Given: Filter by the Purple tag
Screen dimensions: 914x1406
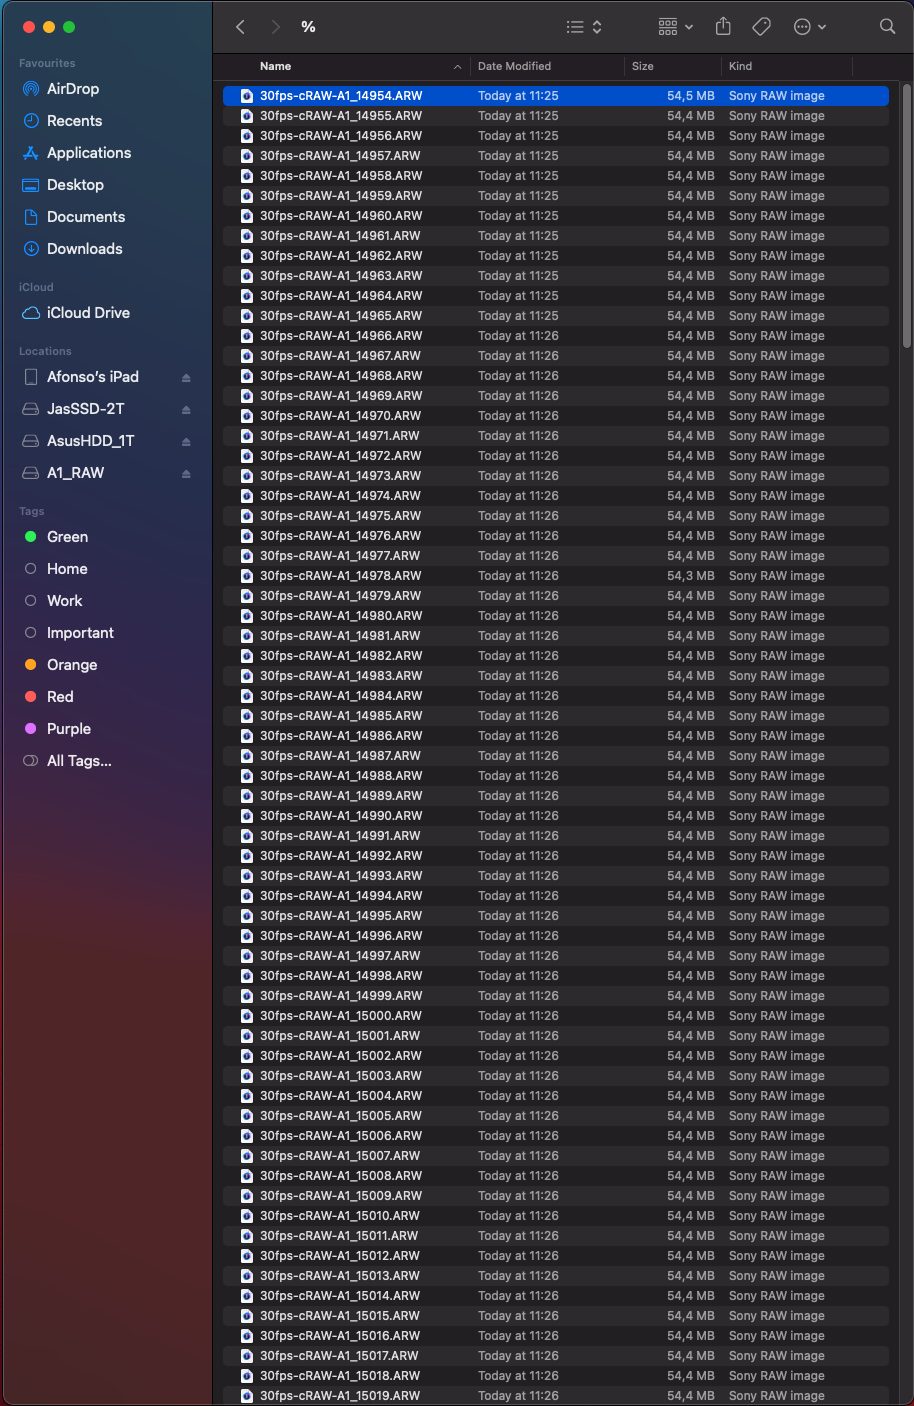Looking at the screenshot, I should (x=69, y=729).
